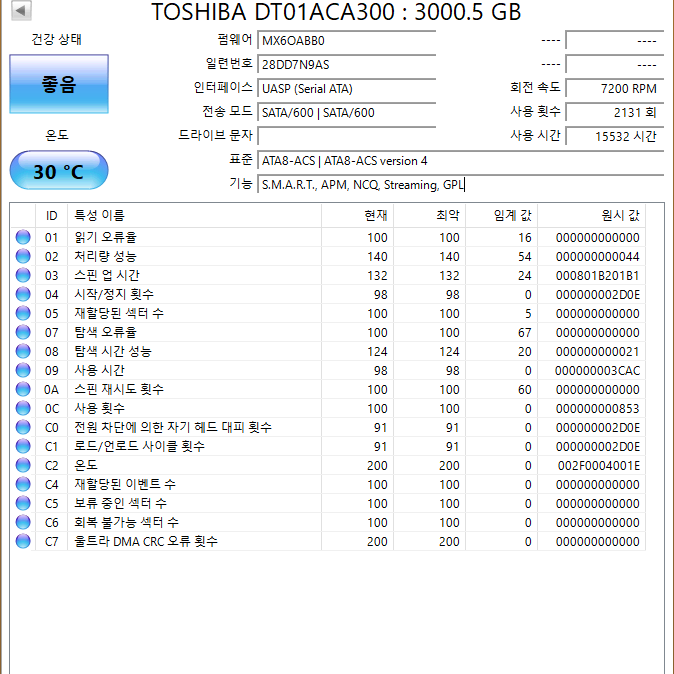Click status orb for 08 탐색 시간 성능
The height and width of the screenshot is (674, 674).
(23, 351)
